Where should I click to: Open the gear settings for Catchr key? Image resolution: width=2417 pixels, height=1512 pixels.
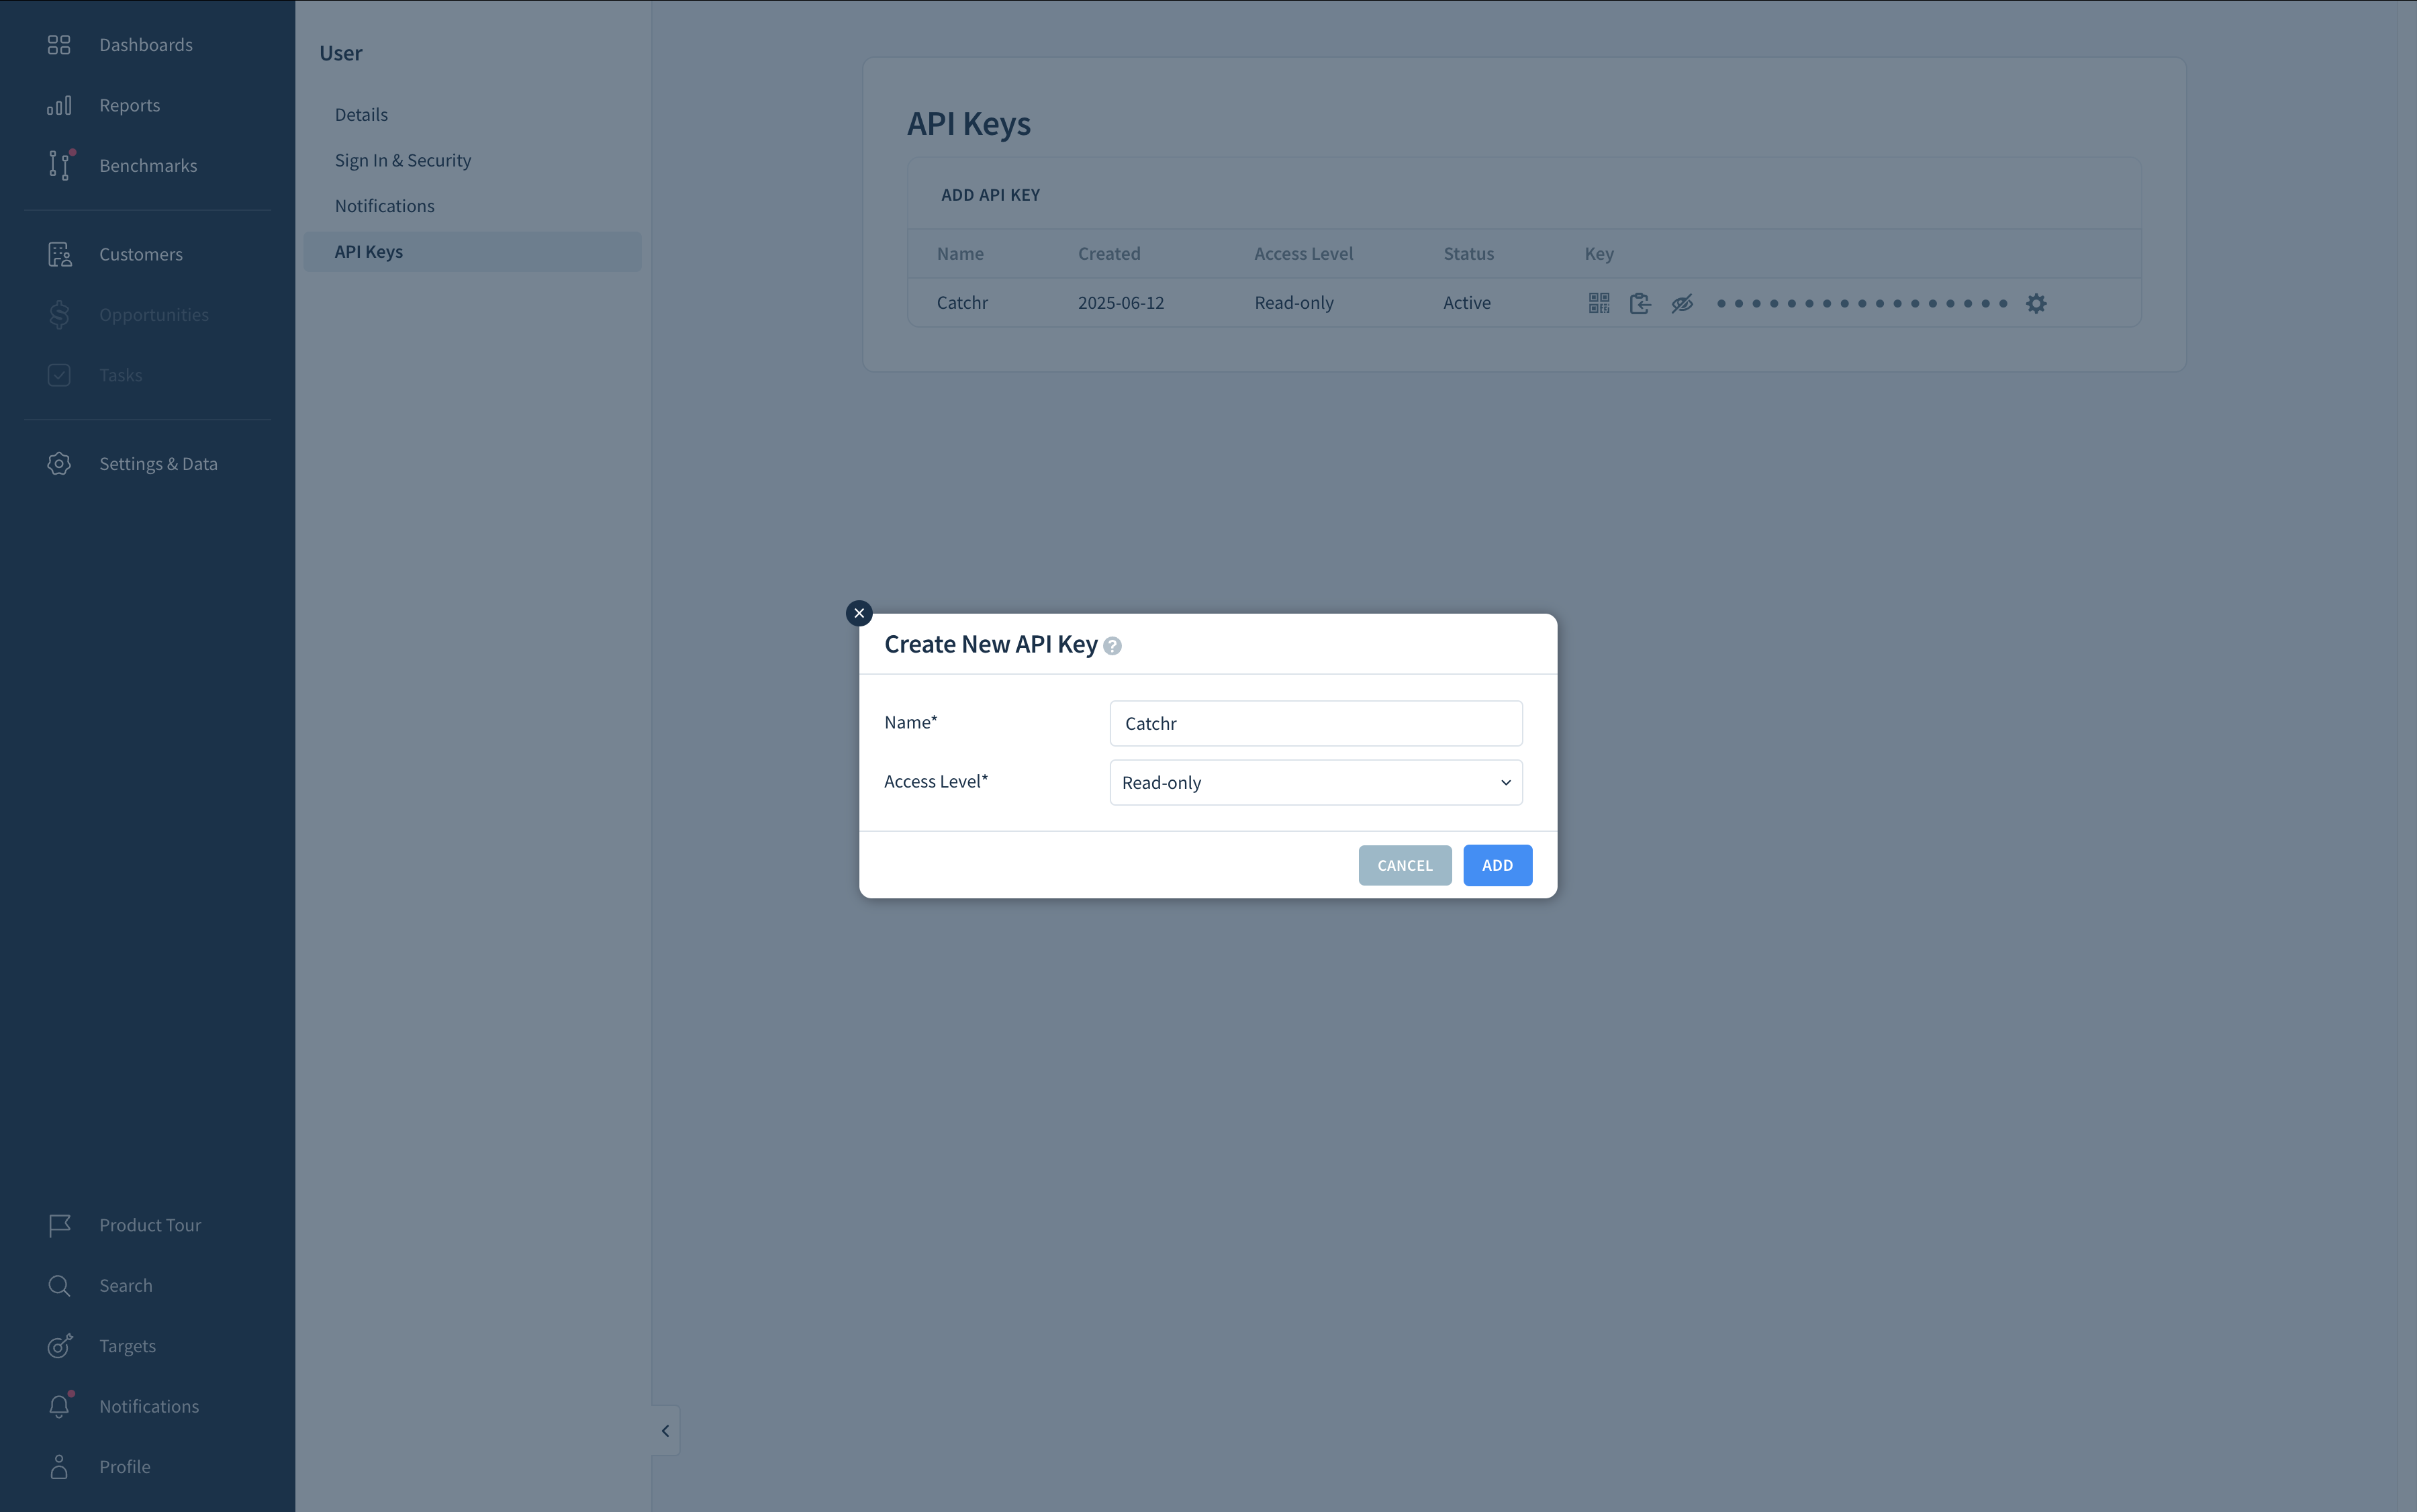pyautogui.click(x=2036, y=303)
